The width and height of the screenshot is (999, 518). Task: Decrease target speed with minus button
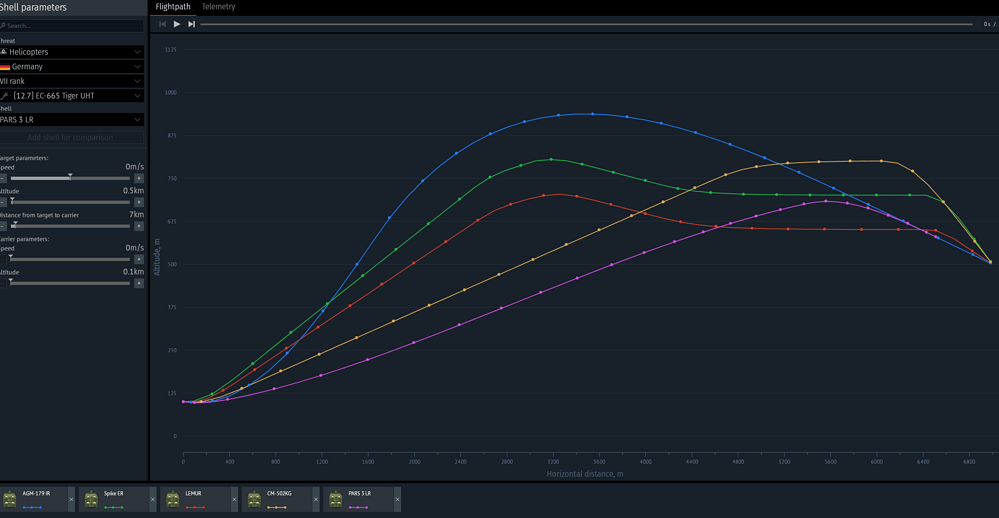[x=3, y=178]
